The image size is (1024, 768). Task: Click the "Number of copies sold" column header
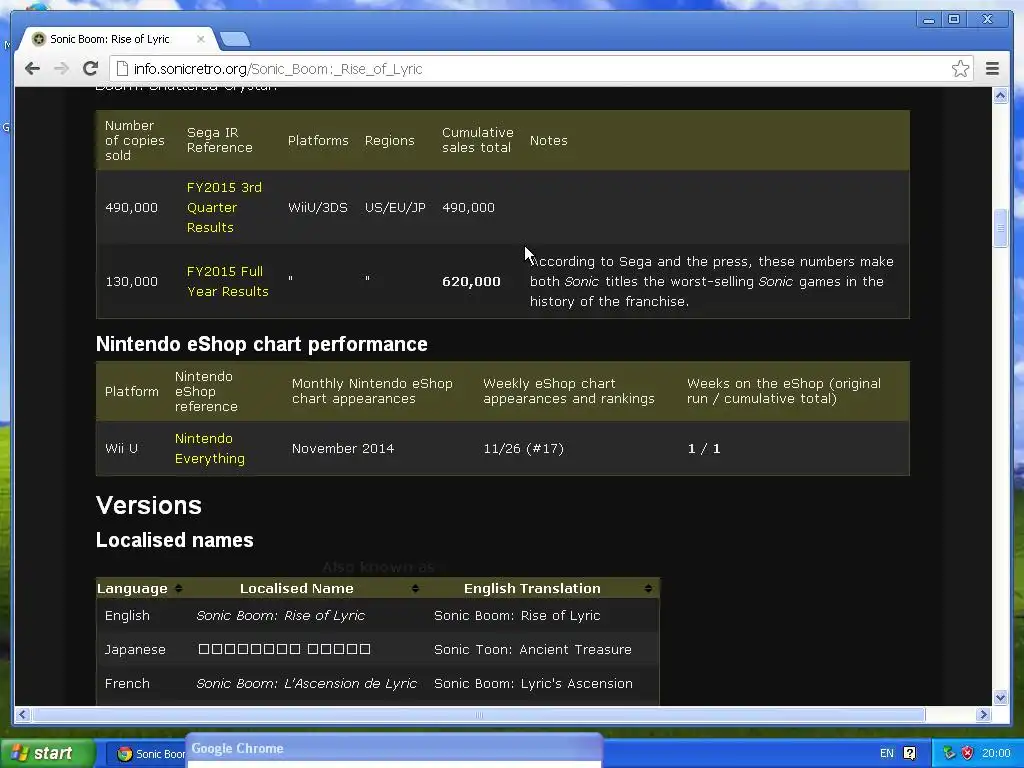pyautogui.click(x=135, y=140)
